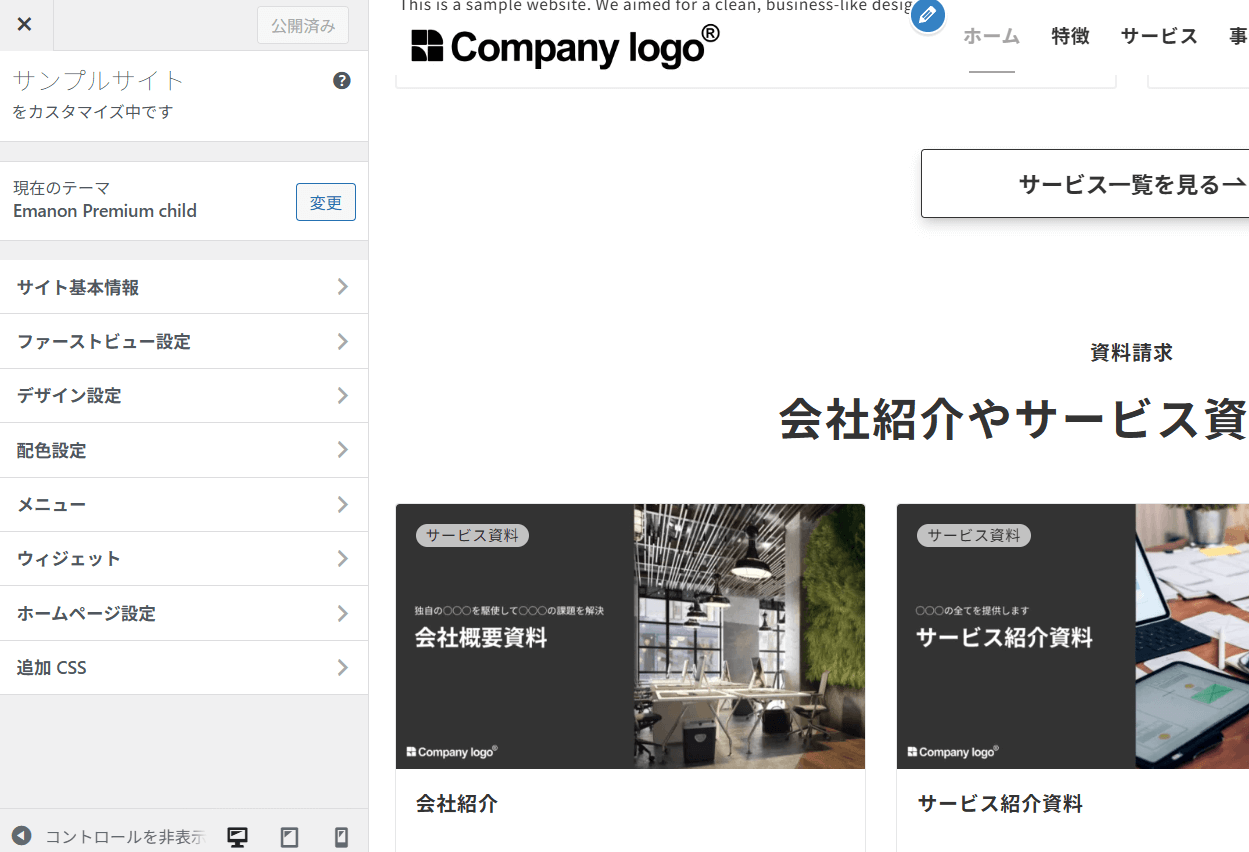
Task: Open the ファーストビュー設定 panel
Action: tap(184, 342)
